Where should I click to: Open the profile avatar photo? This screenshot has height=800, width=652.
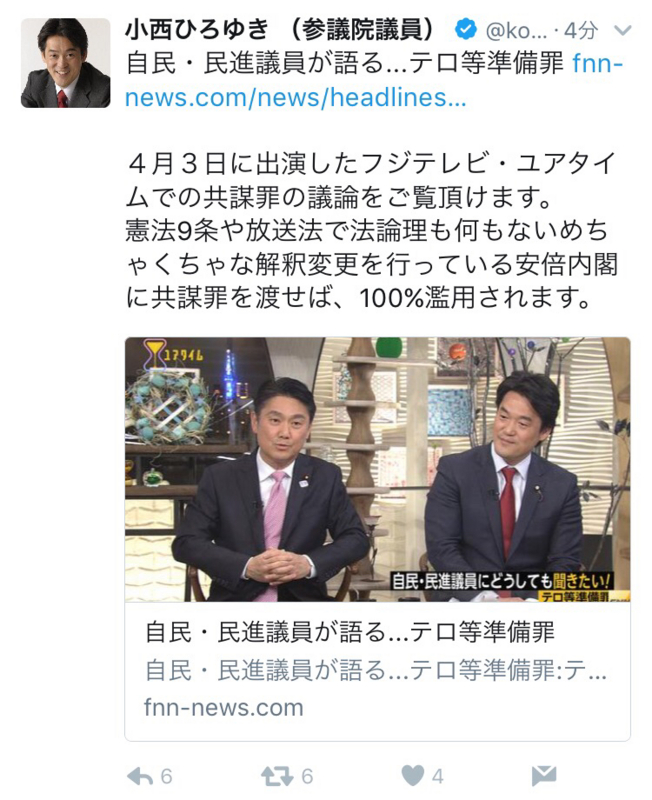pos(65,63)
